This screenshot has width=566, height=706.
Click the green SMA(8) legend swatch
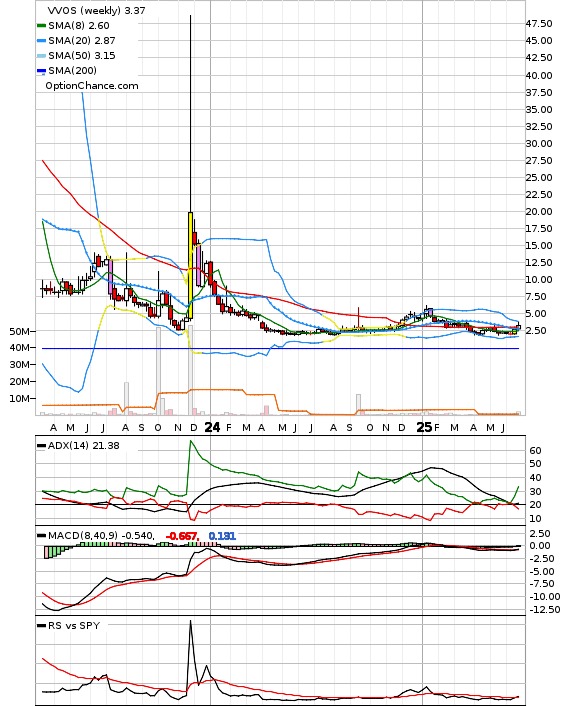pos(41,26)
